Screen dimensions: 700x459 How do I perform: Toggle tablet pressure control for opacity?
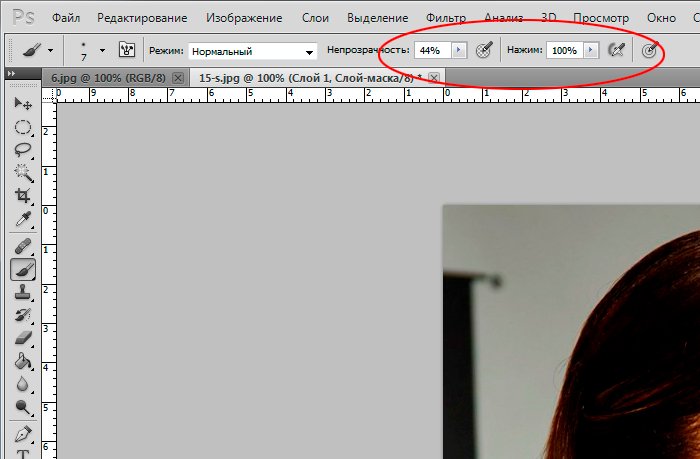[x=484, y=50]
